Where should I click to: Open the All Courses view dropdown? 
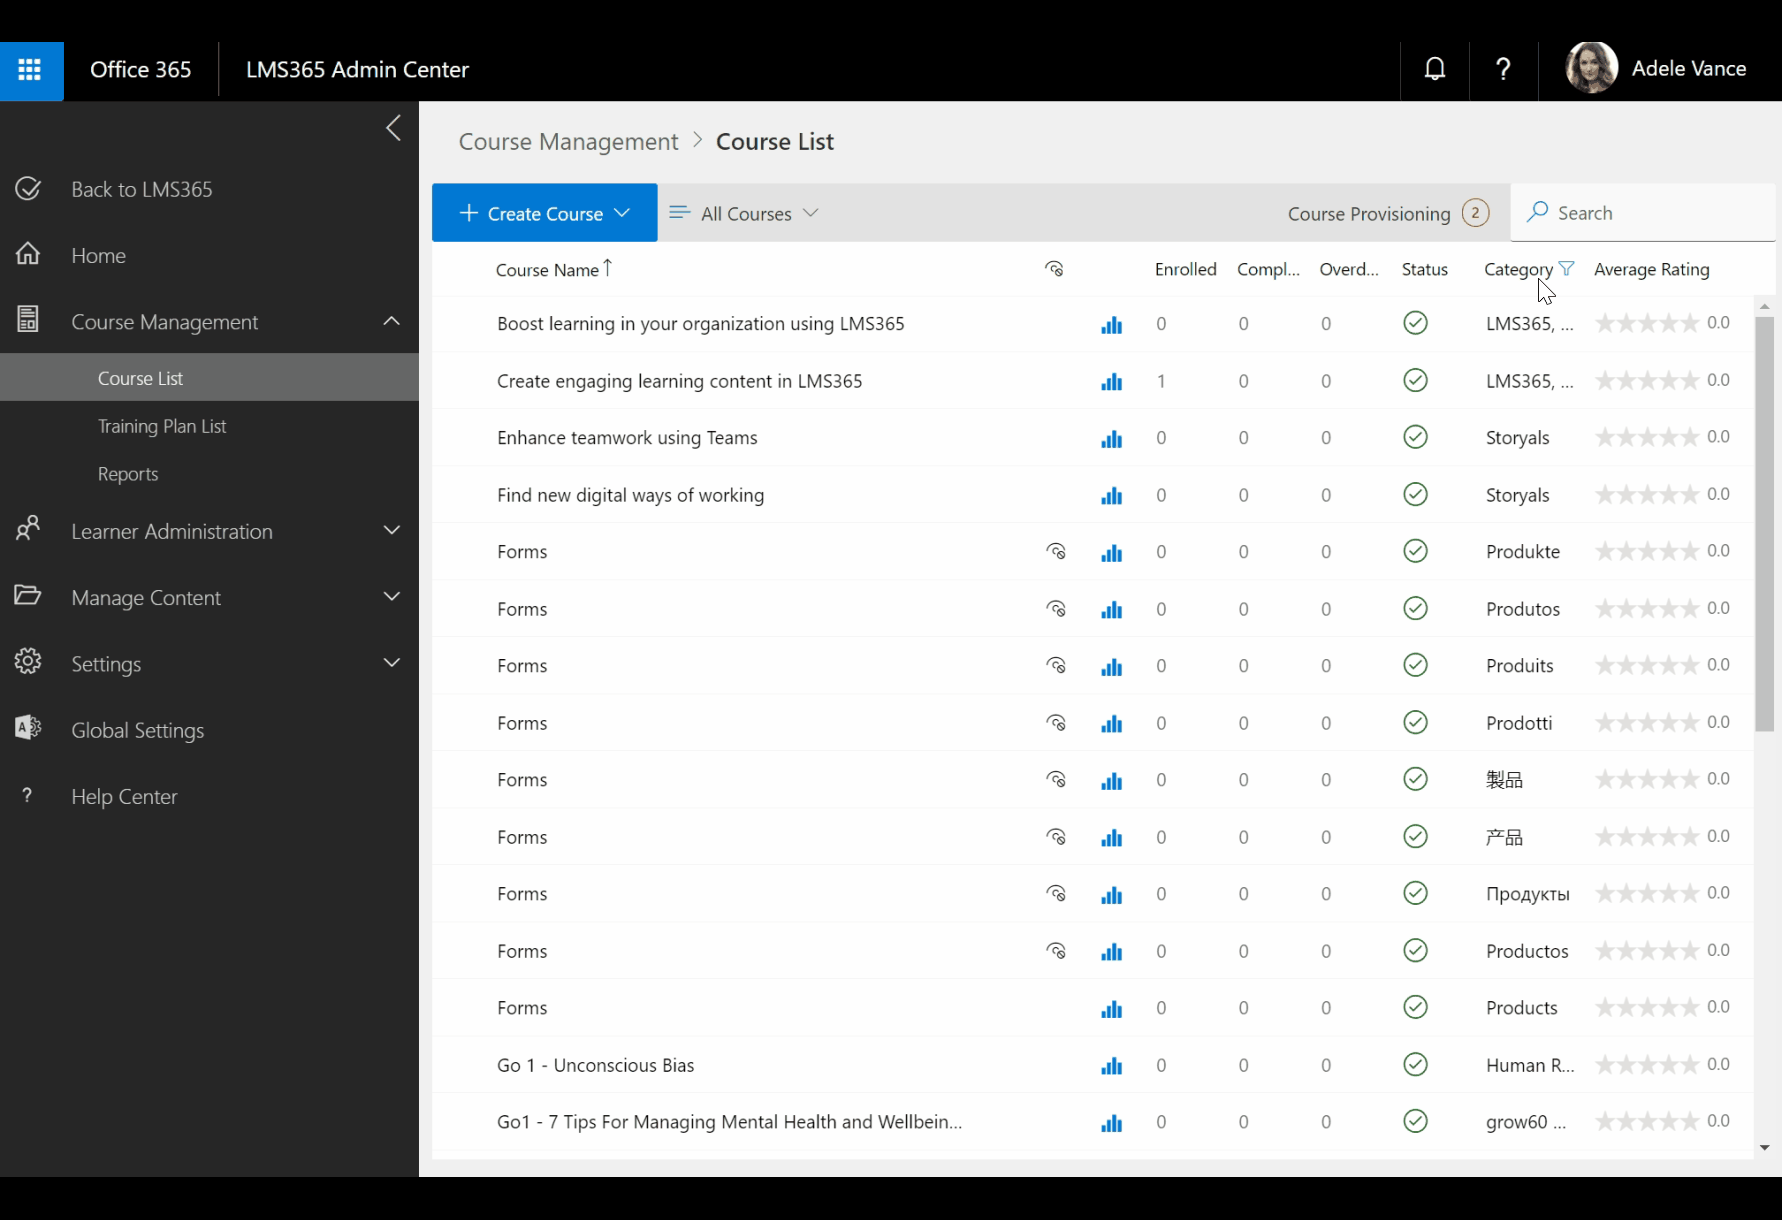point(744,213)
